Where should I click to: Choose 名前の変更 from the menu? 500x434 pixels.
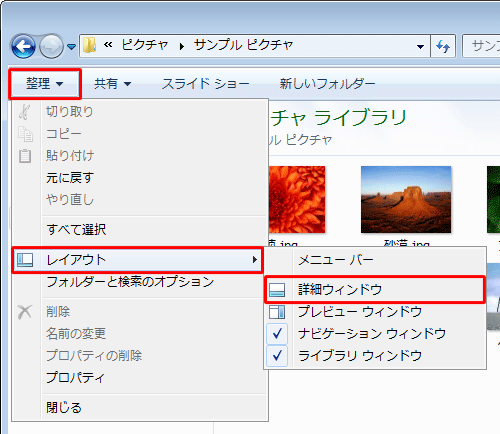[140, 334]
